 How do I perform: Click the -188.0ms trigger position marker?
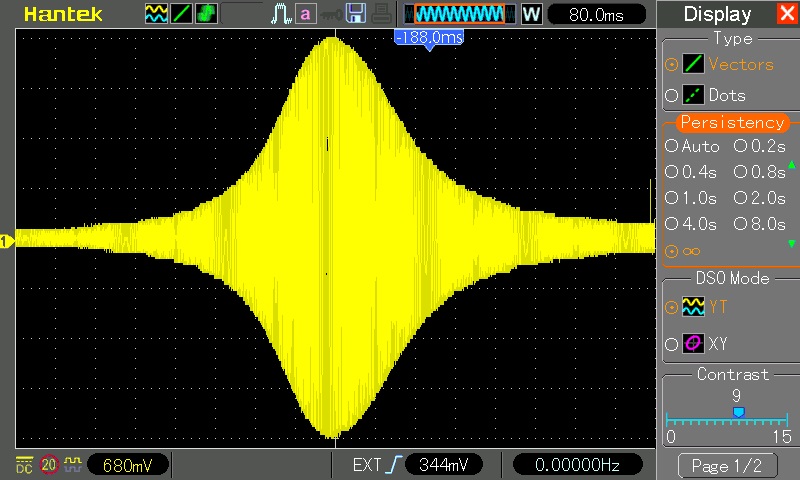click(429, 38)
